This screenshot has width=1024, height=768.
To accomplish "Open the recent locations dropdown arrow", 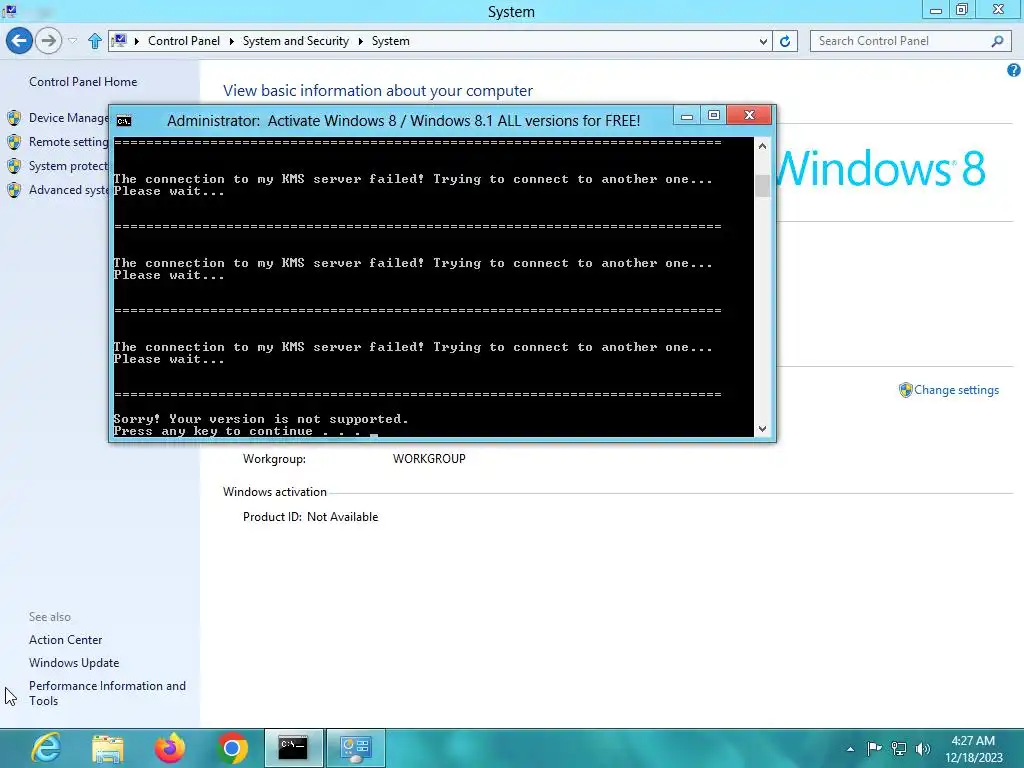I will (x=72, y=41).
